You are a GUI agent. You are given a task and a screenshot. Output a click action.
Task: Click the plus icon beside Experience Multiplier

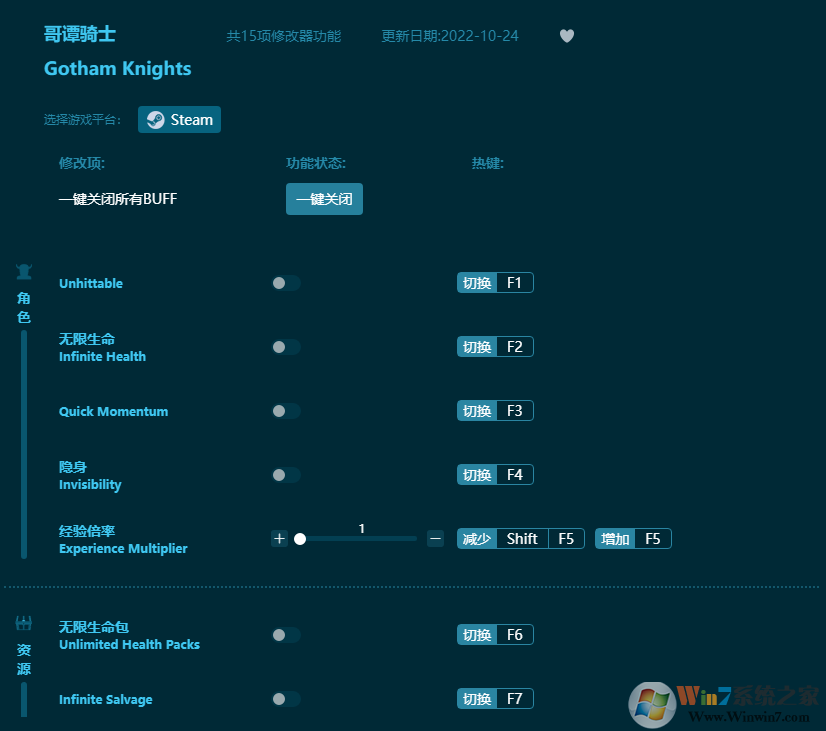279,538
